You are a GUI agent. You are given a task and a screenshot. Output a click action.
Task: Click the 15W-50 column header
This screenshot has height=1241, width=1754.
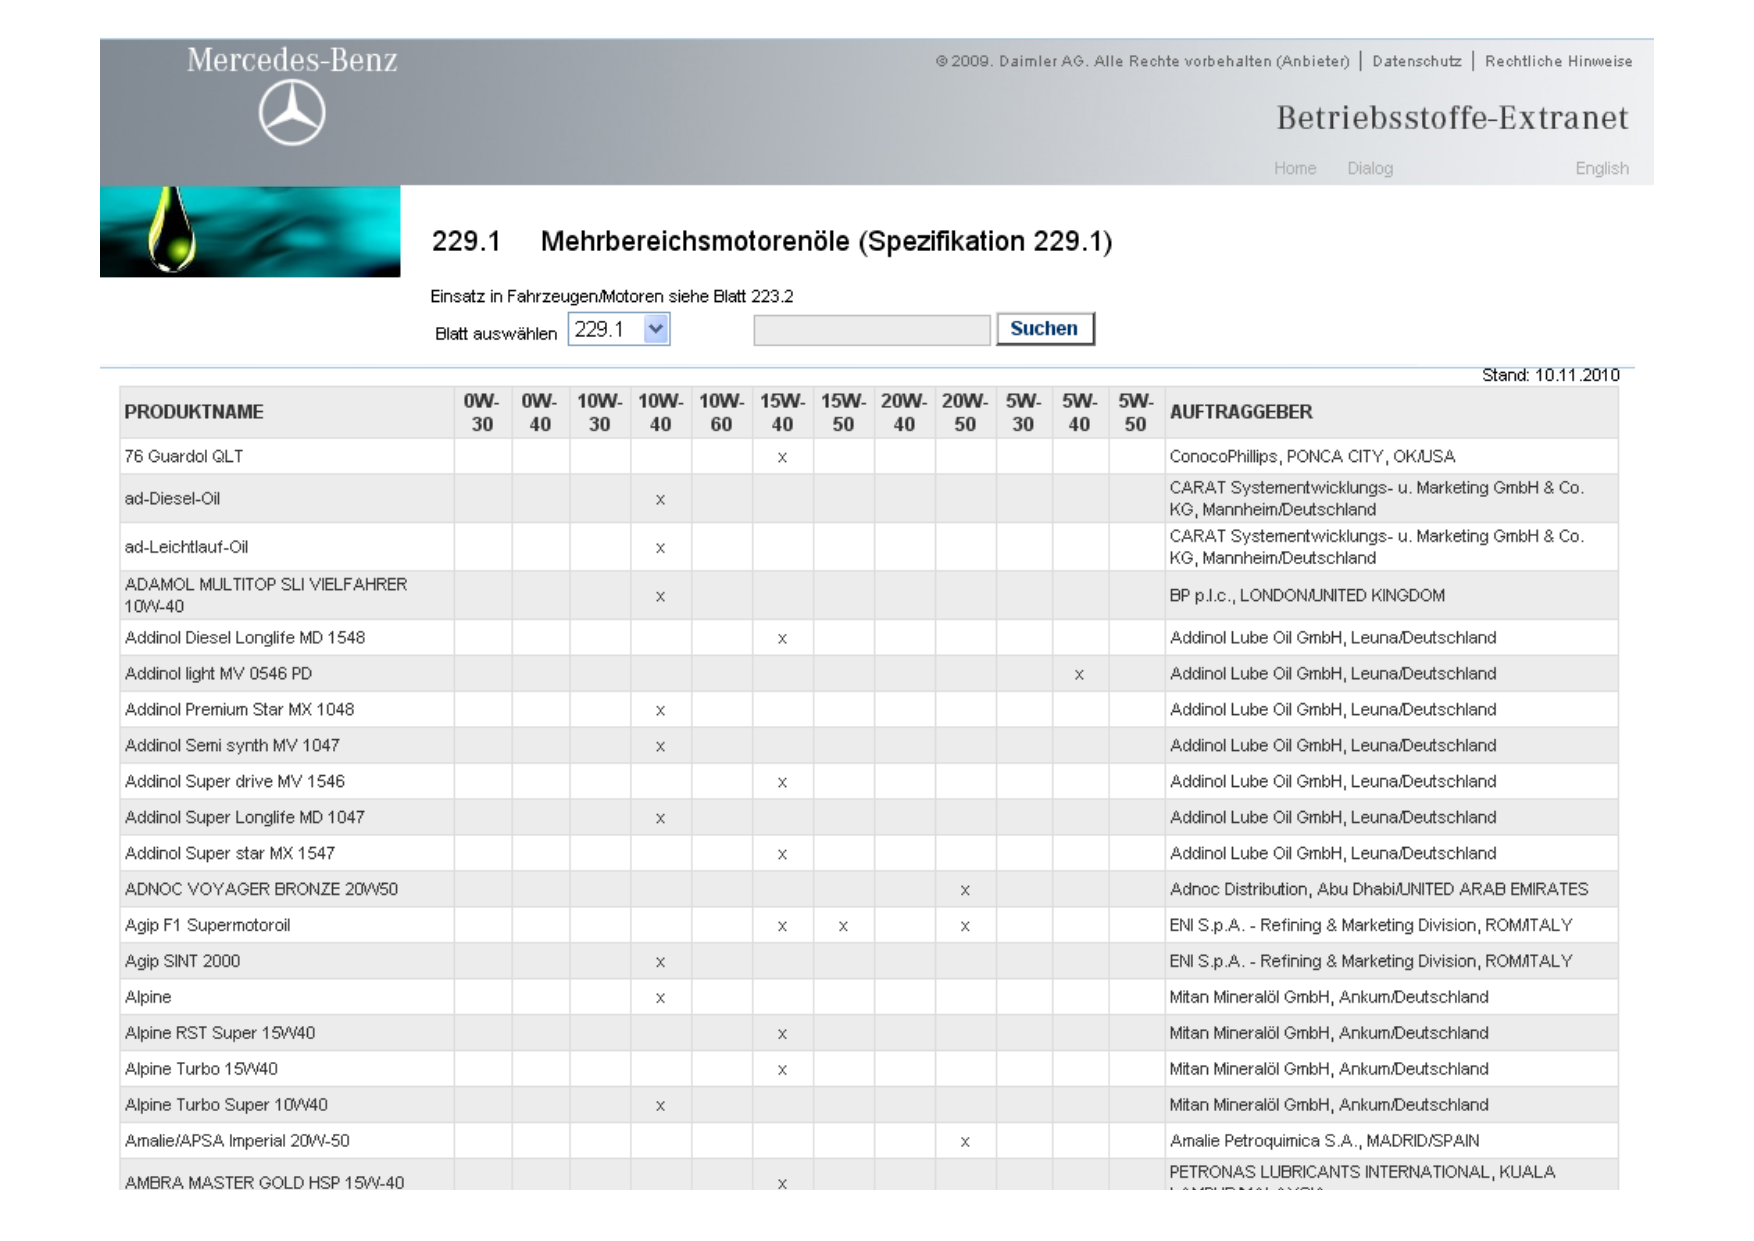click(x=843, y=412)
